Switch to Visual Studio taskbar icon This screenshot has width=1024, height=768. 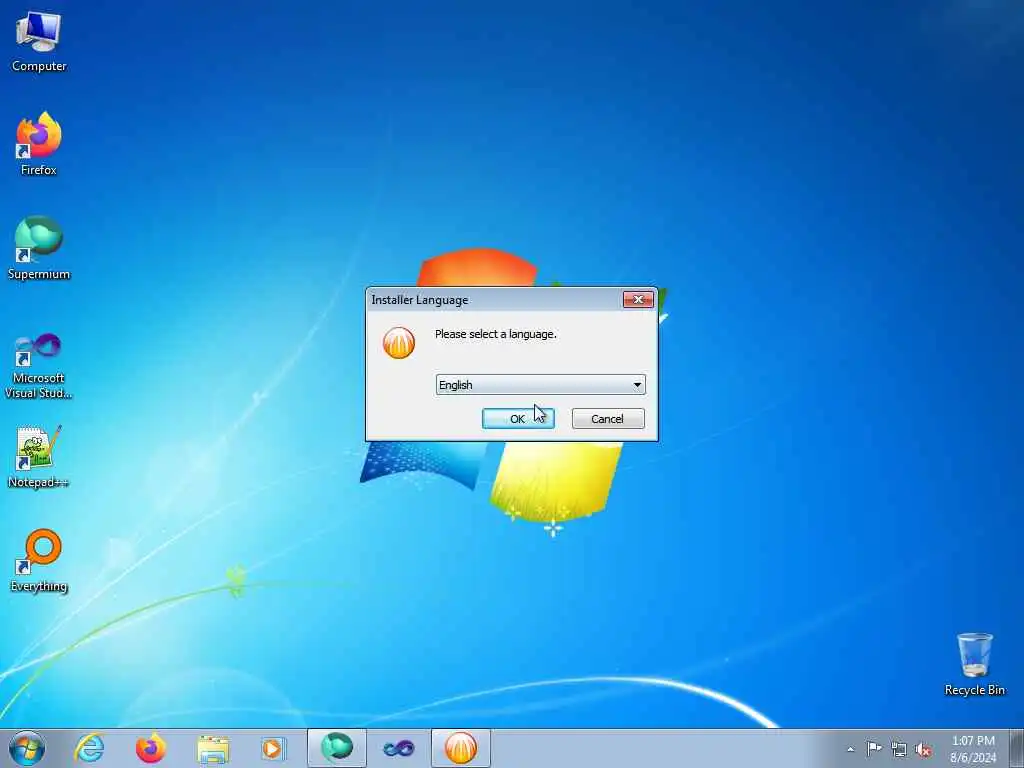click(x=398, y=748)
